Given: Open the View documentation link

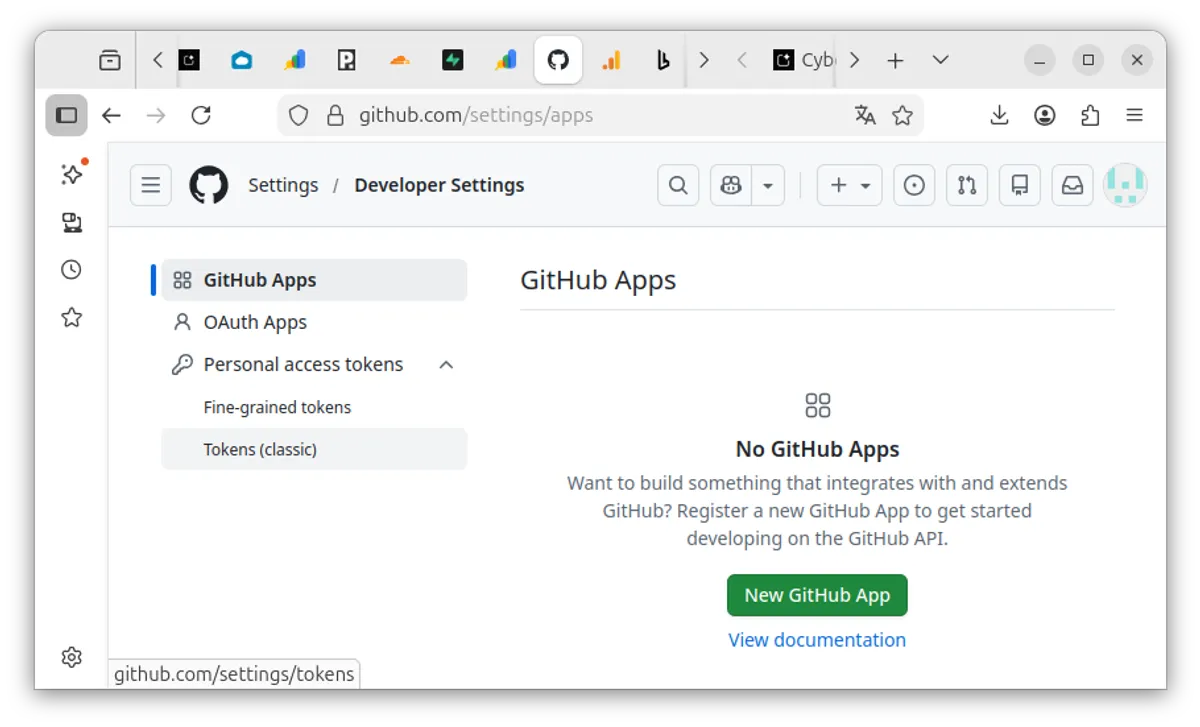Looking at the screenshot, I should pyautogui.click(x=817, y=640).
